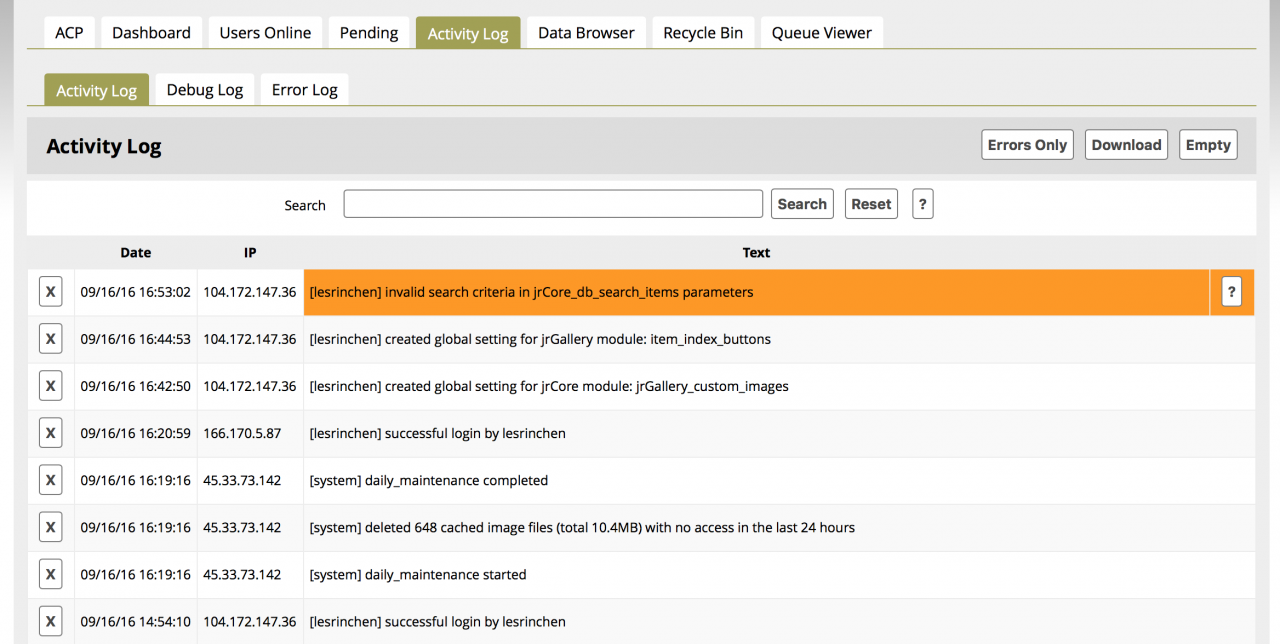The width and height of the screenshot is (1280, 644).
Task: Download the activity log
Action: click(1126, 145)
